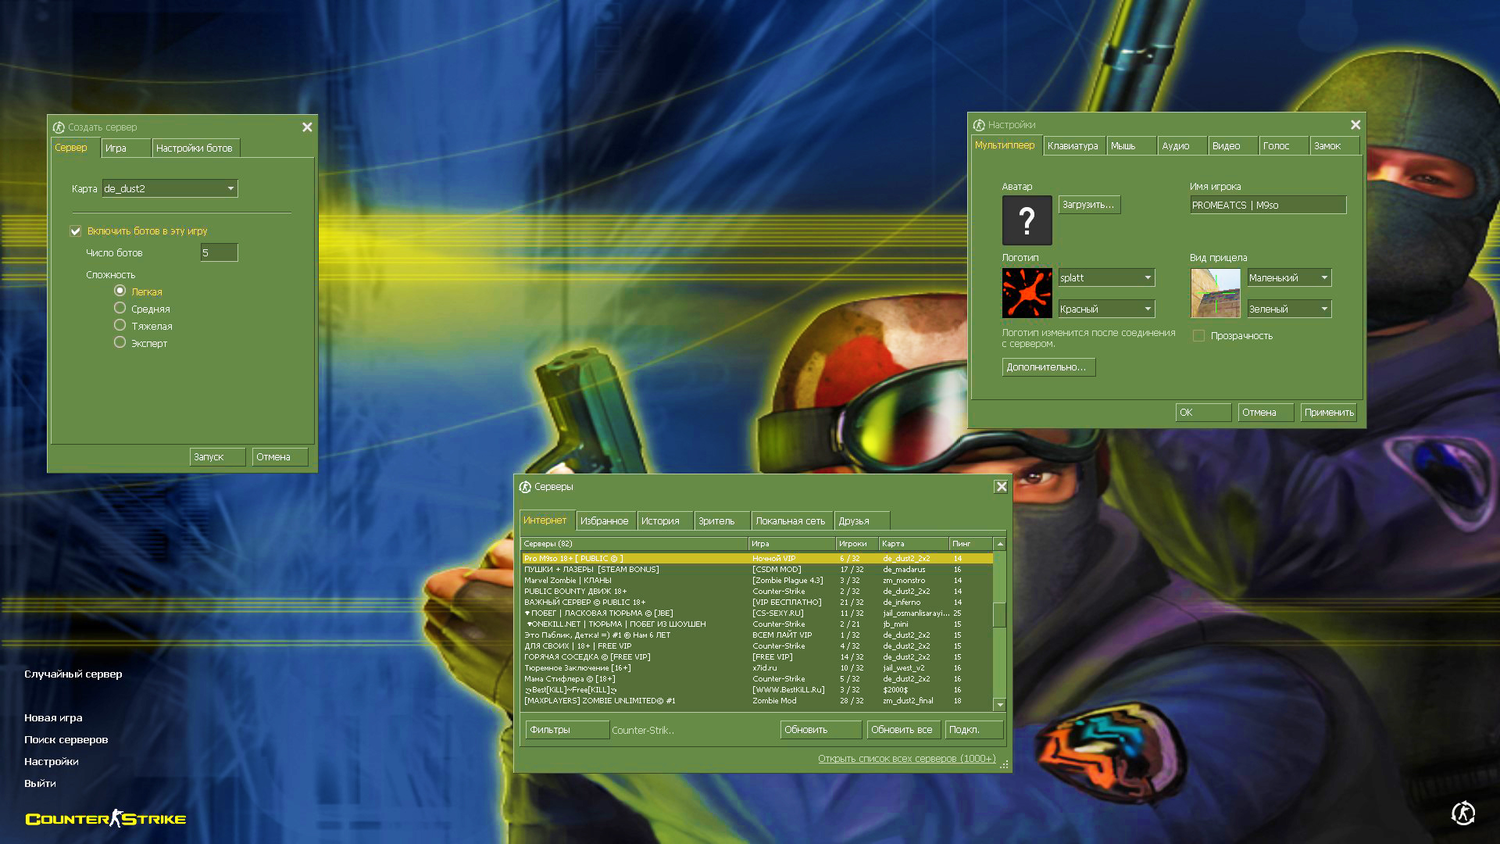Screen dimensions: 1500x844
Task: Open the Видео settings tab
Action: coord(1233,146)
